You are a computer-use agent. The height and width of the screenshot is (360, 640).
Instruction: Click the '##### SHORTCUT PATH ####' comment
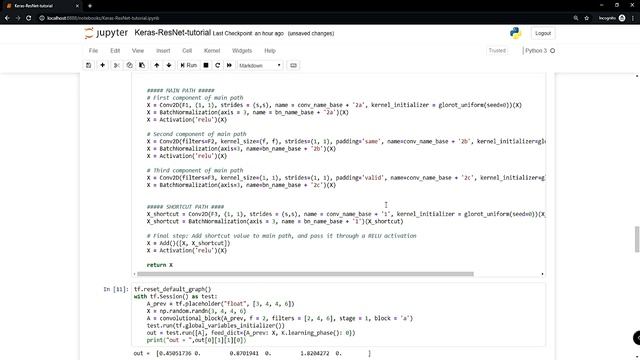click(x=185, y=207)
